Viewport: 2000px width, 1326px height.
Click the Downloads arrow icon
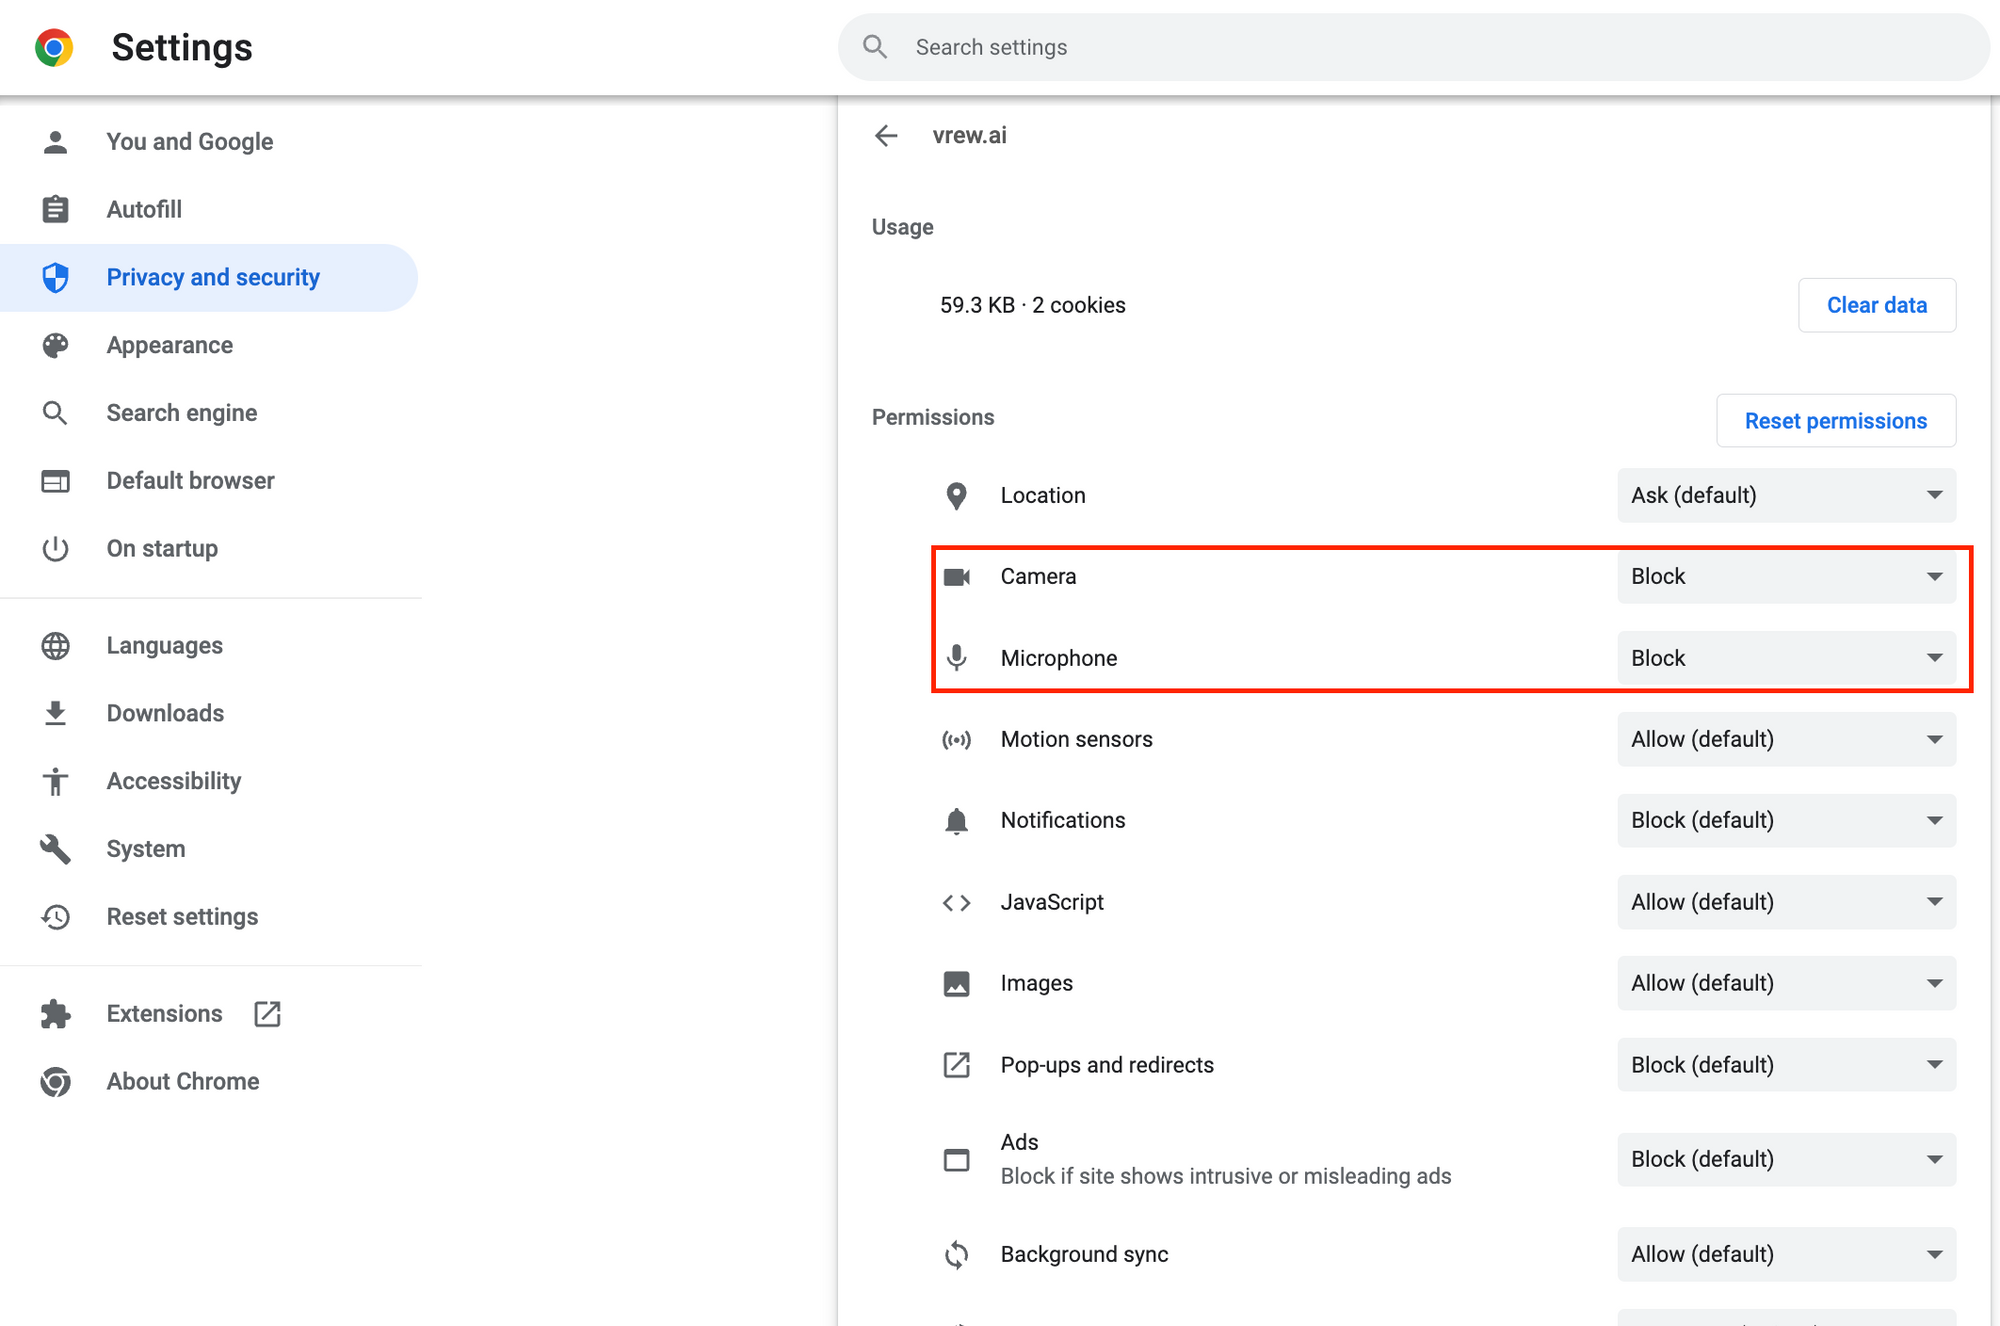pos(56,713)
